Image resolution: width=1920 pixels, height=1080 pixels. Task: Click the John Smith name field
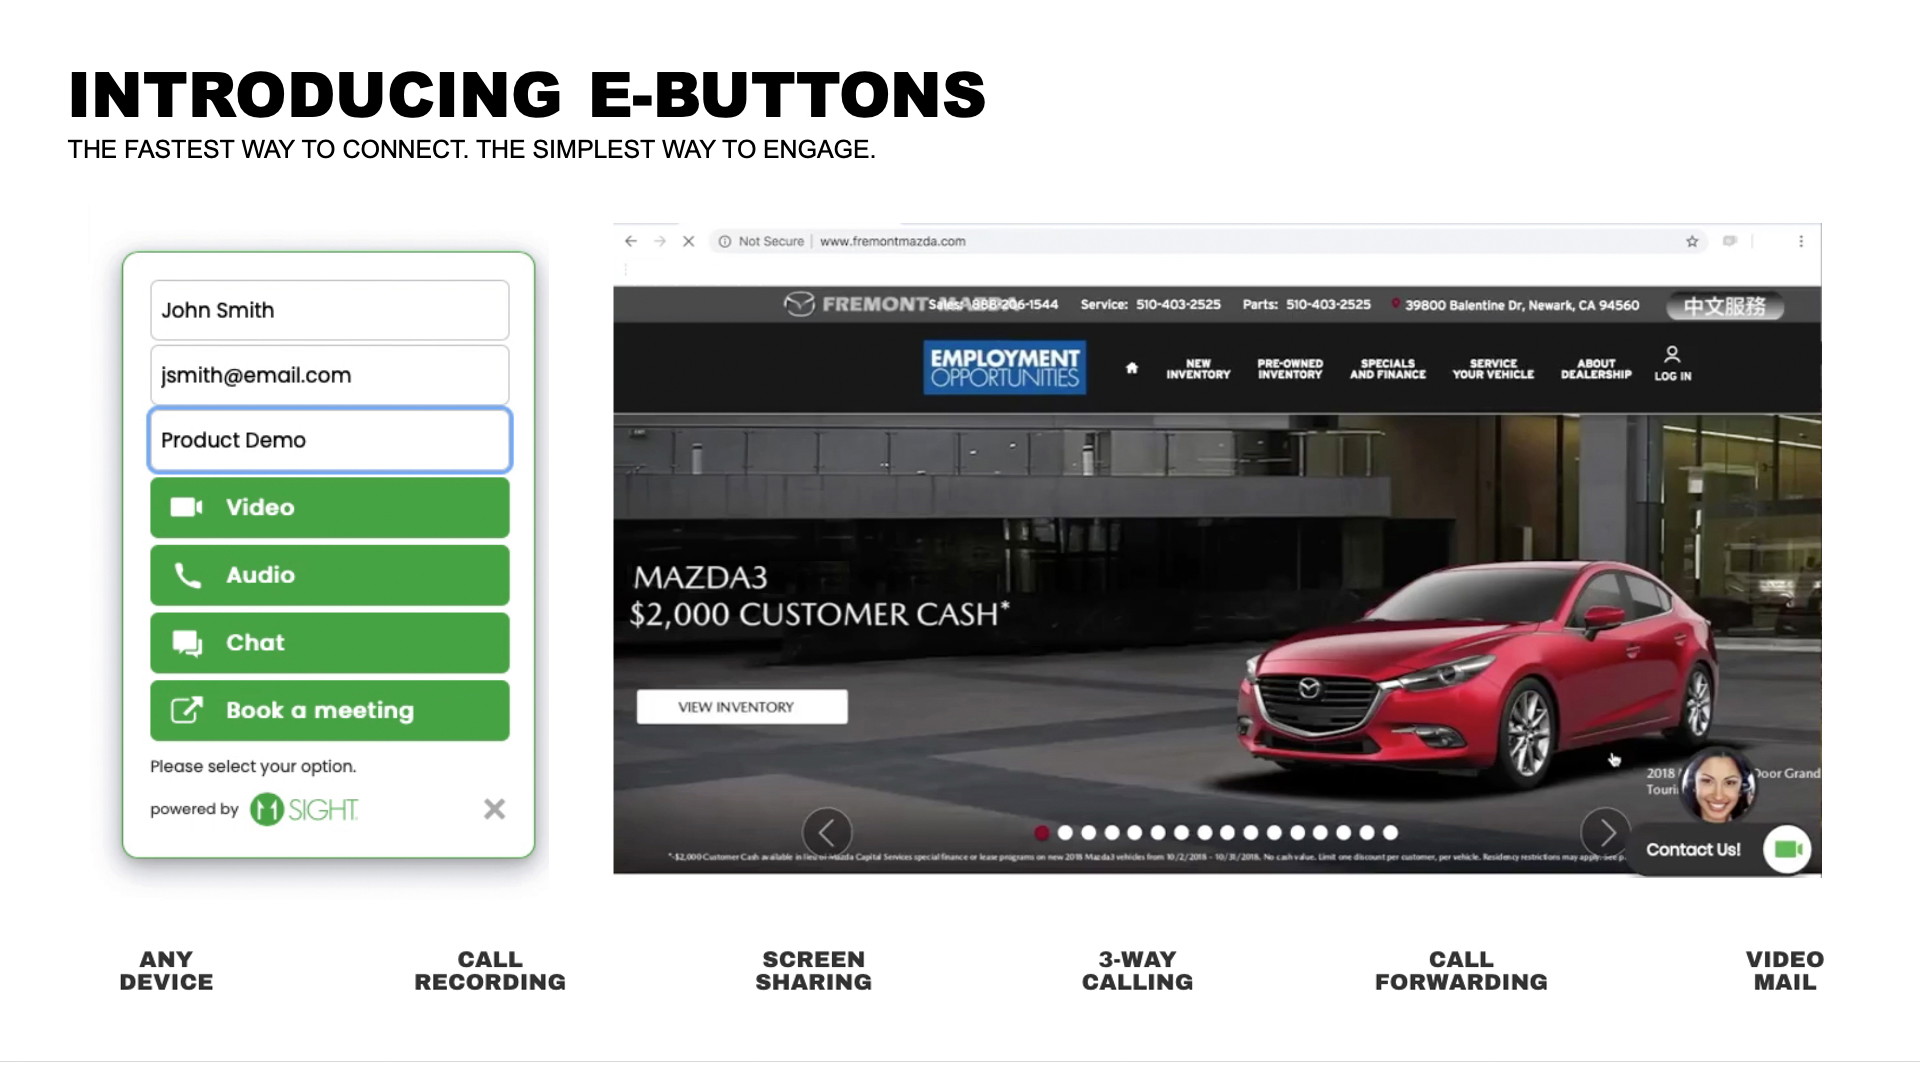(x=329, y=310)
